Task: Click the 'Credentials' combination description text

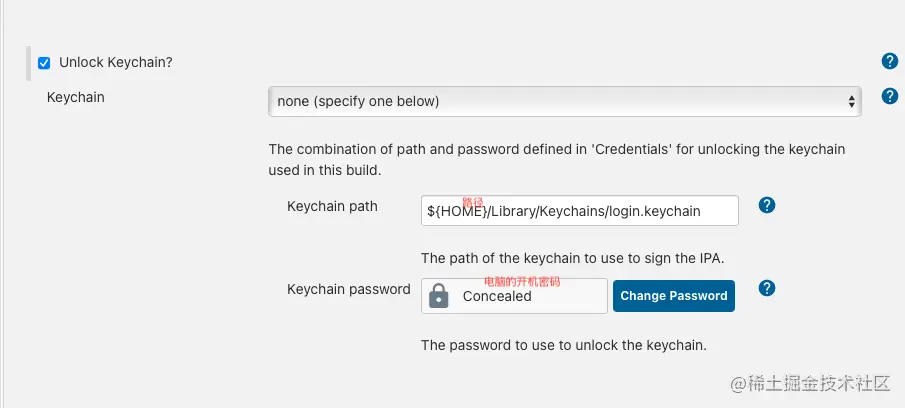Action: (556, 160)
